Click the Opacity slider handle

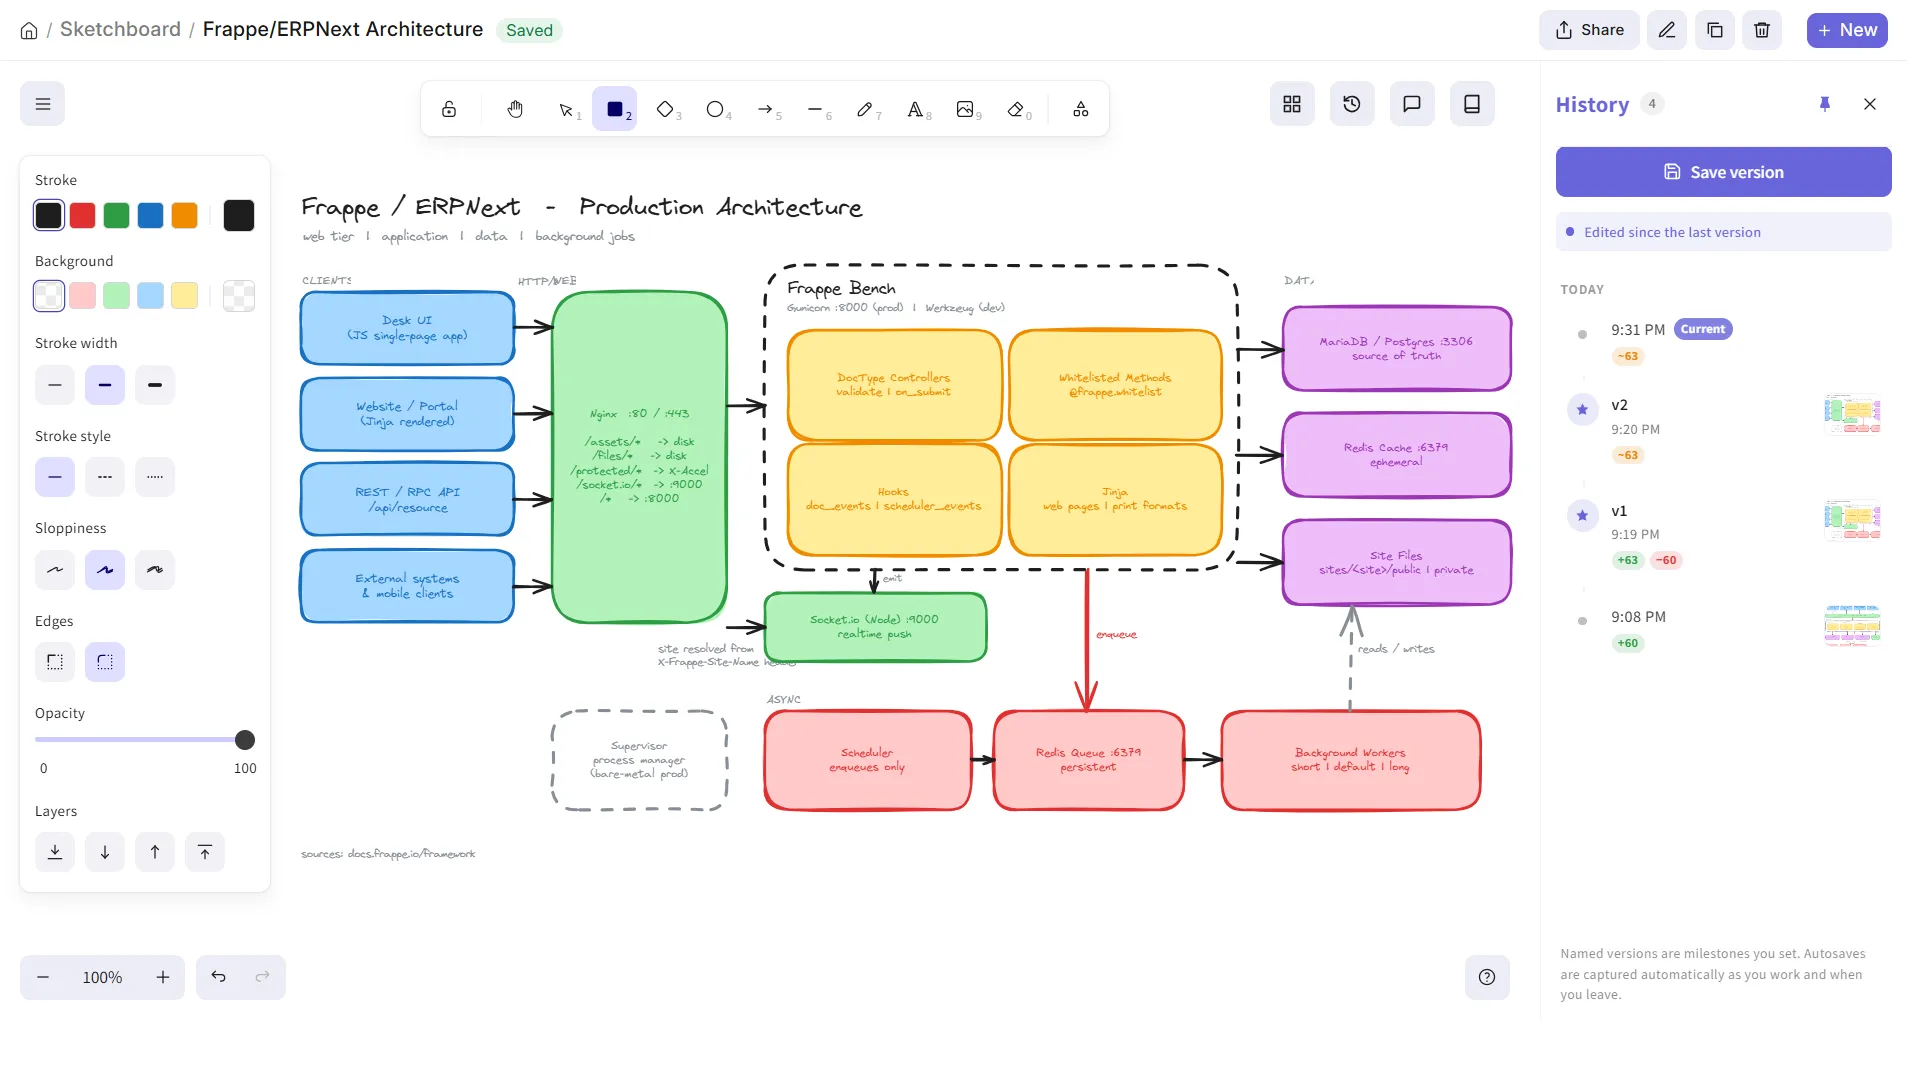pos(245,740)
